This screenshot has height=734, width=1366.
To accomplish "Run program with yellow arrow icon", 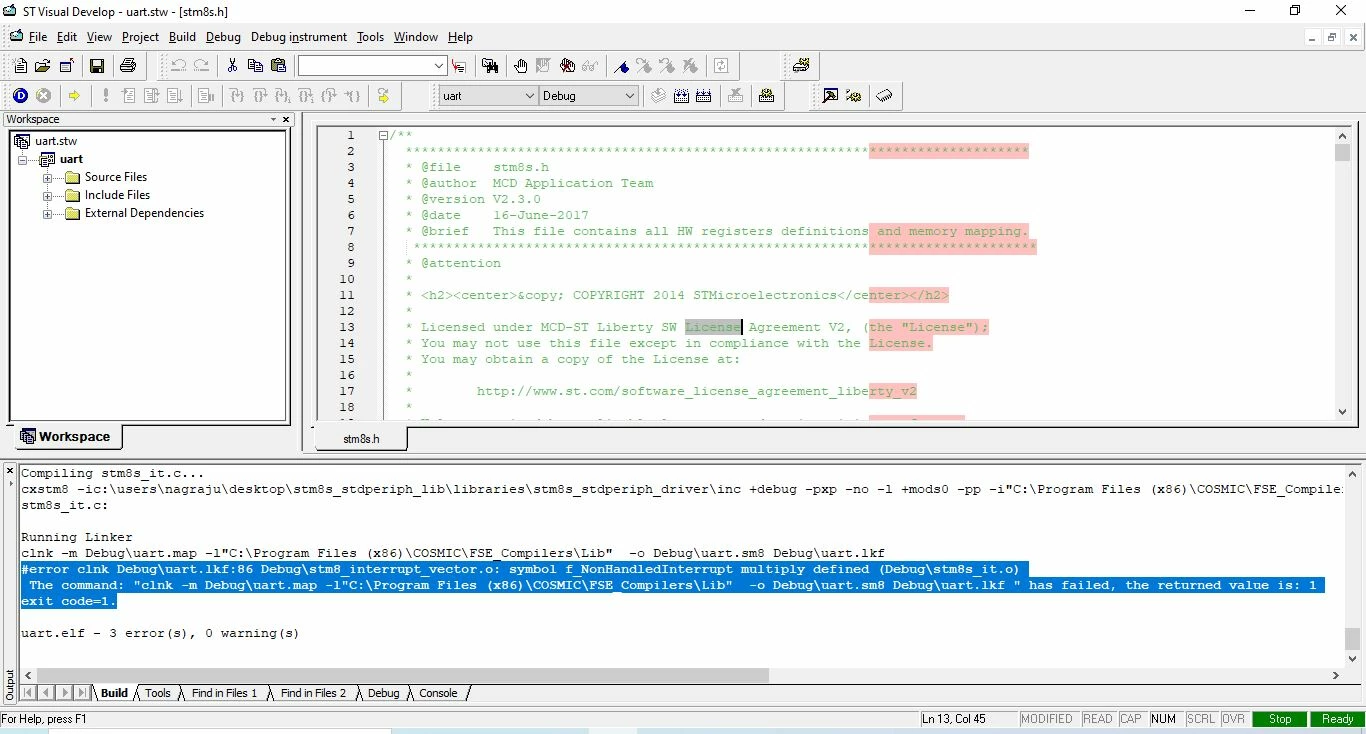I will (74, 96).
